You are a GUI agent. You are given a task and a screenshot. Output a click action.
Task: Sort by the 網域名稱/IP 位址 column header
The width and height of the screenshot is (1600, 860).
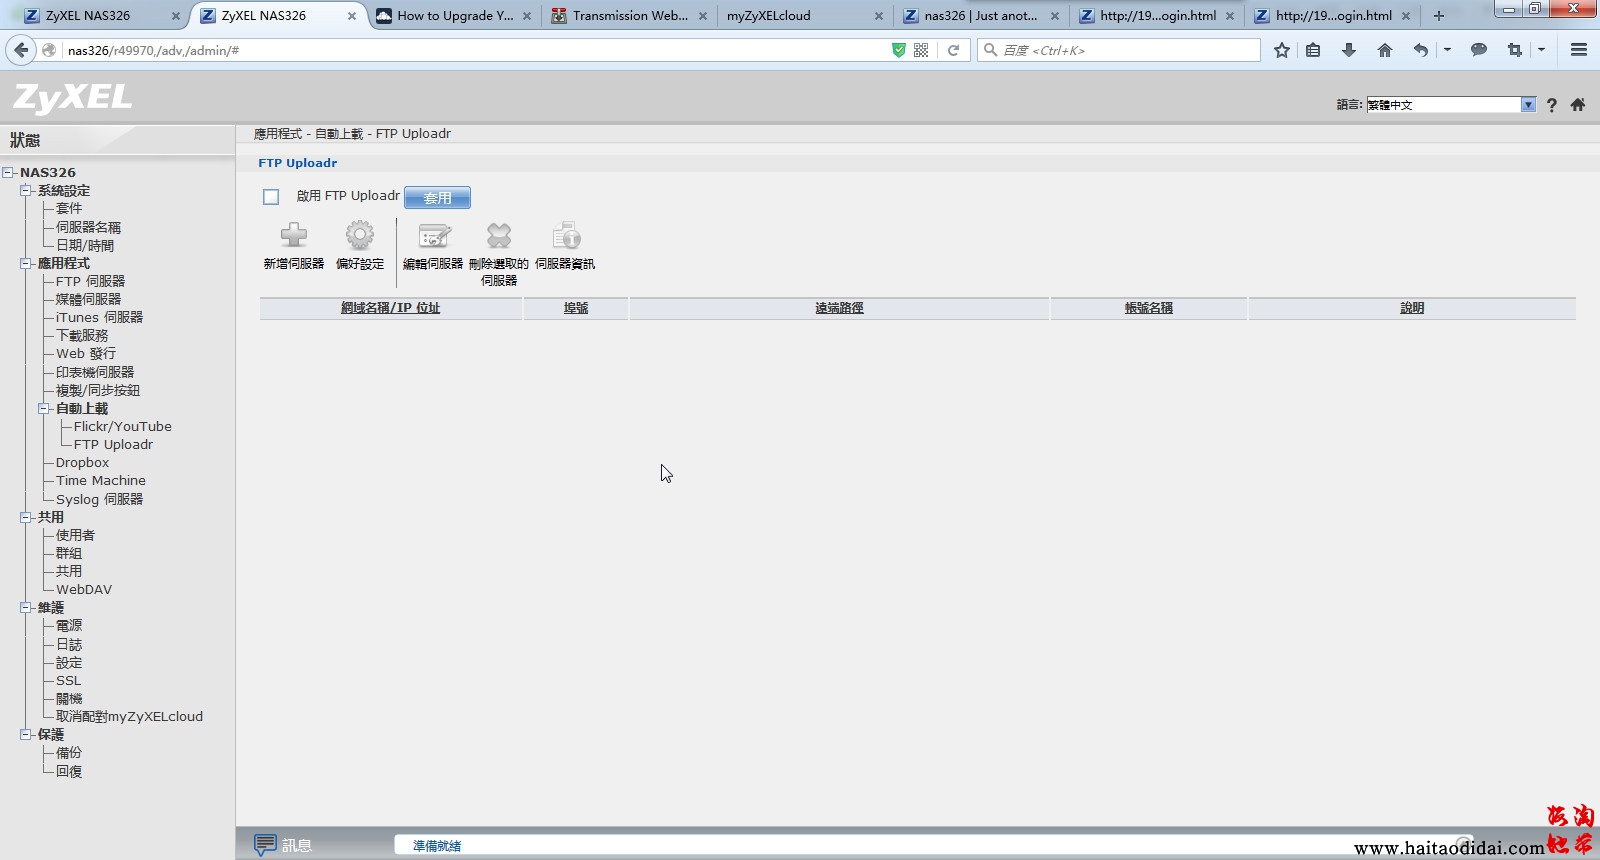(x=390, y=308)
